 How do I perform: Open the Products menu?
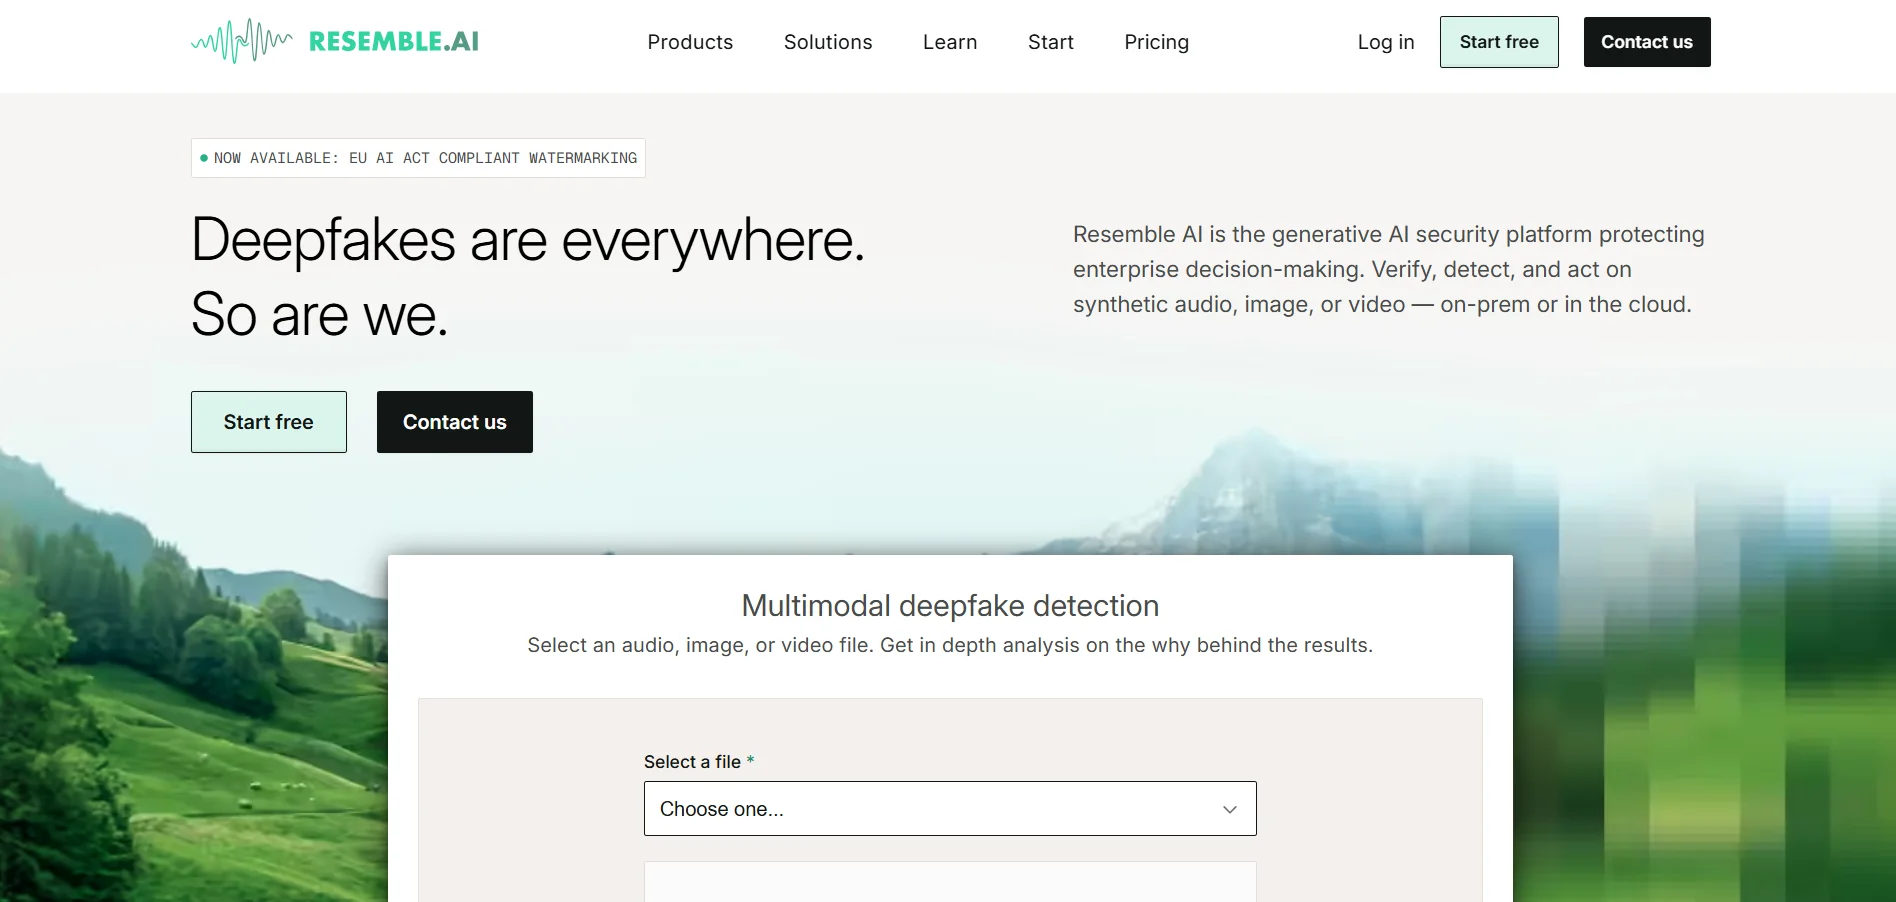pyautogui.click(x=690, y=42)
